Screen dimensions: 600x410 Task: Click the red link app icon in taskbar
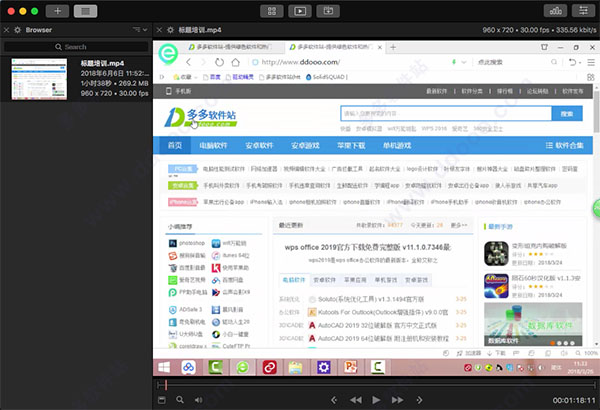269,368
